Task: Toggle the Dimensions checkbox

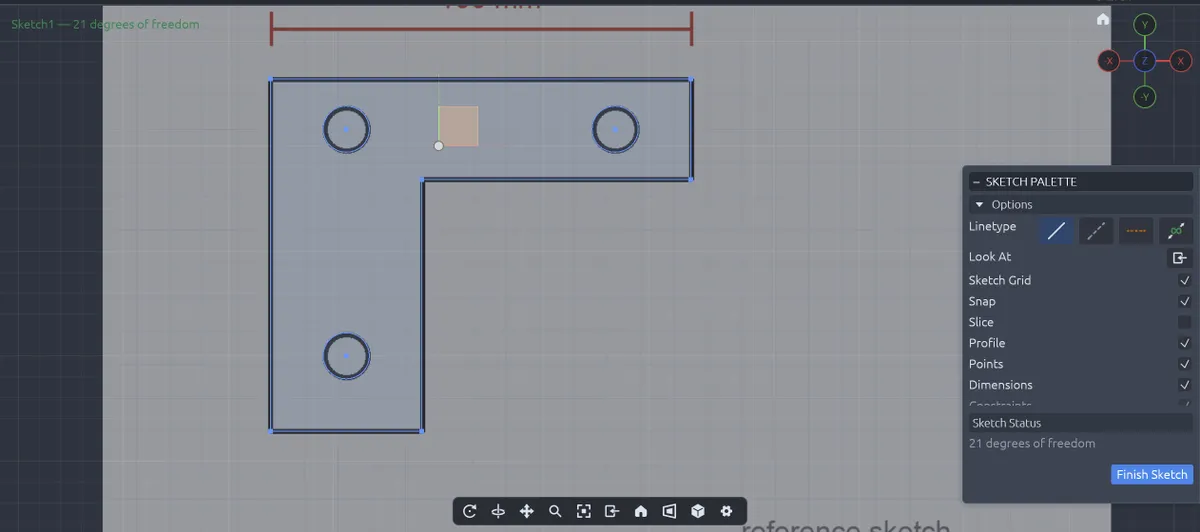Action: click(1185, 385)
